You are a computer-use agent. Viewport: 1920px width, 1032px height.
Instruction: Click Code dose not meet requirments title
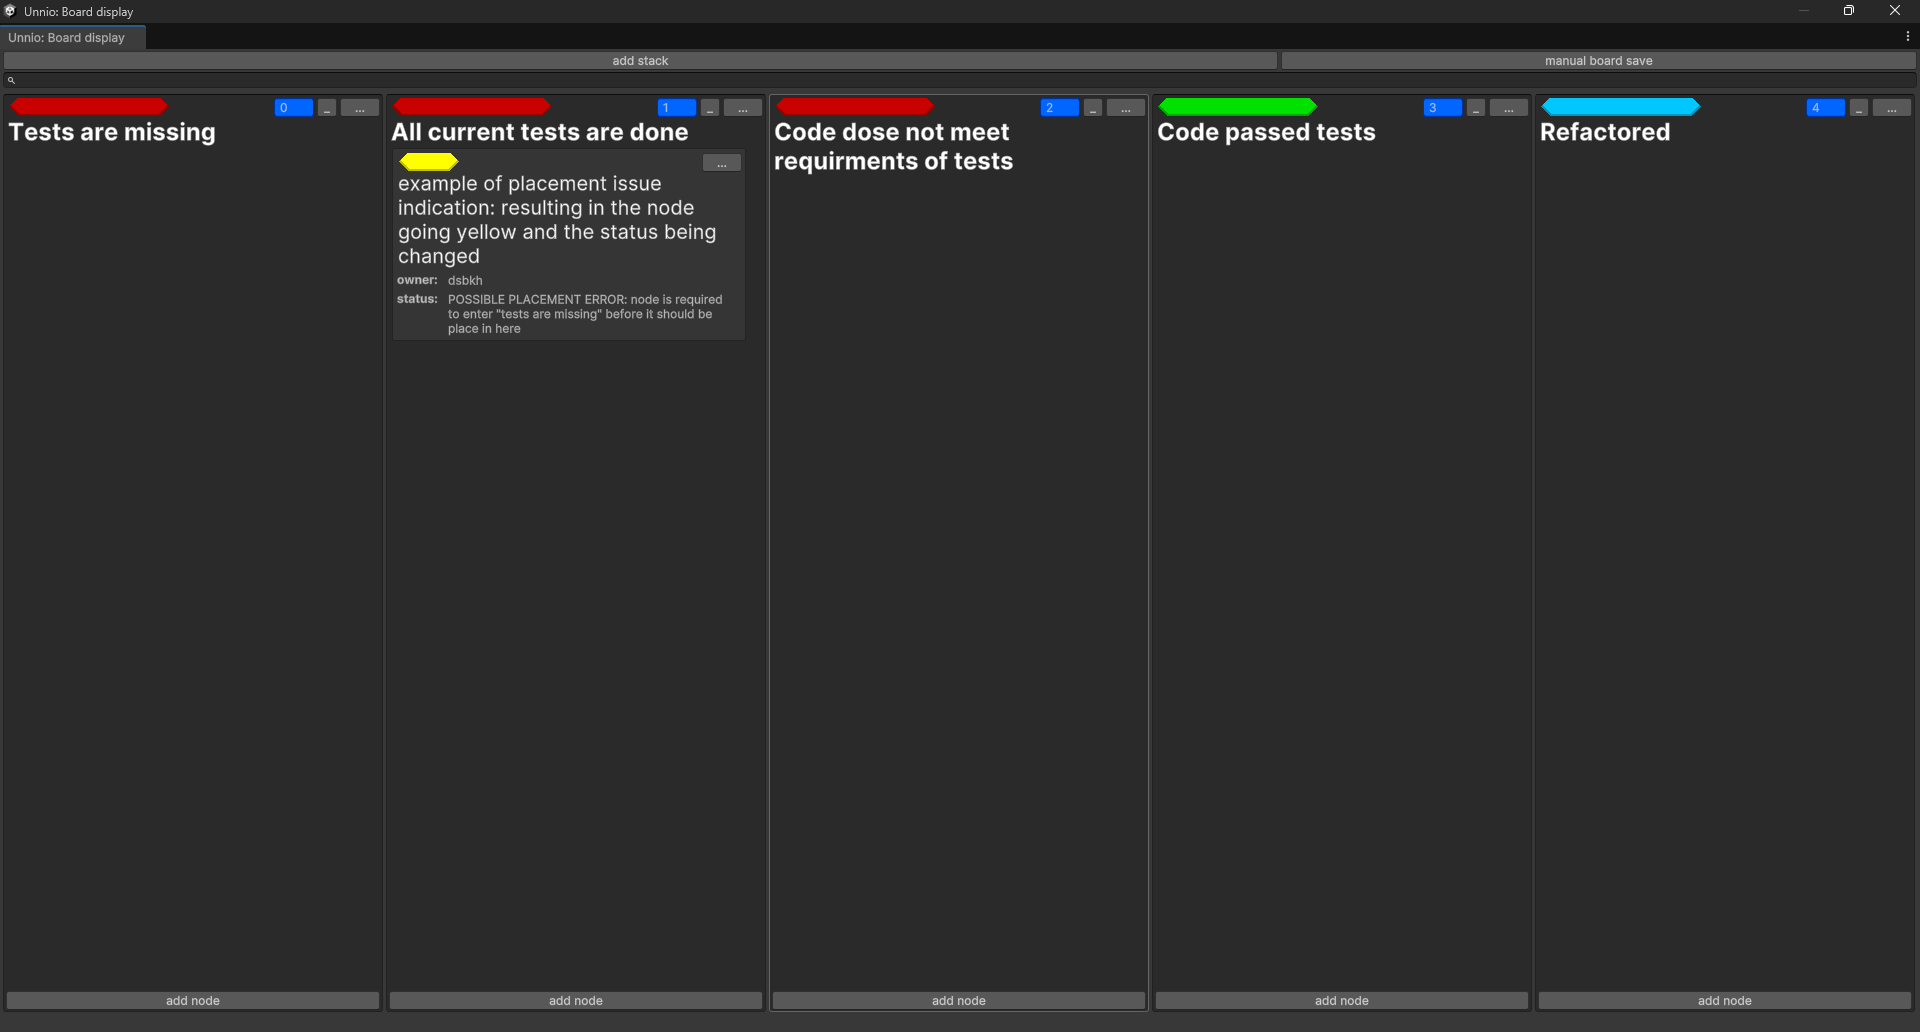(x=894, y=147)
